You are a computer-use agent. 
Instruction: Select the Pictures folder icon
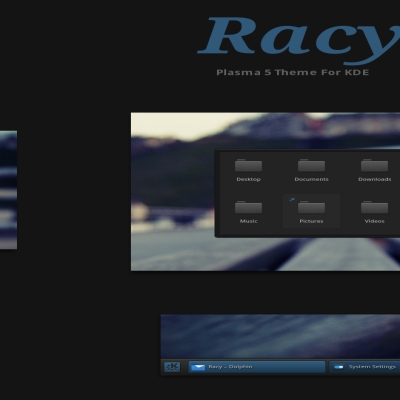pos(311,207)
